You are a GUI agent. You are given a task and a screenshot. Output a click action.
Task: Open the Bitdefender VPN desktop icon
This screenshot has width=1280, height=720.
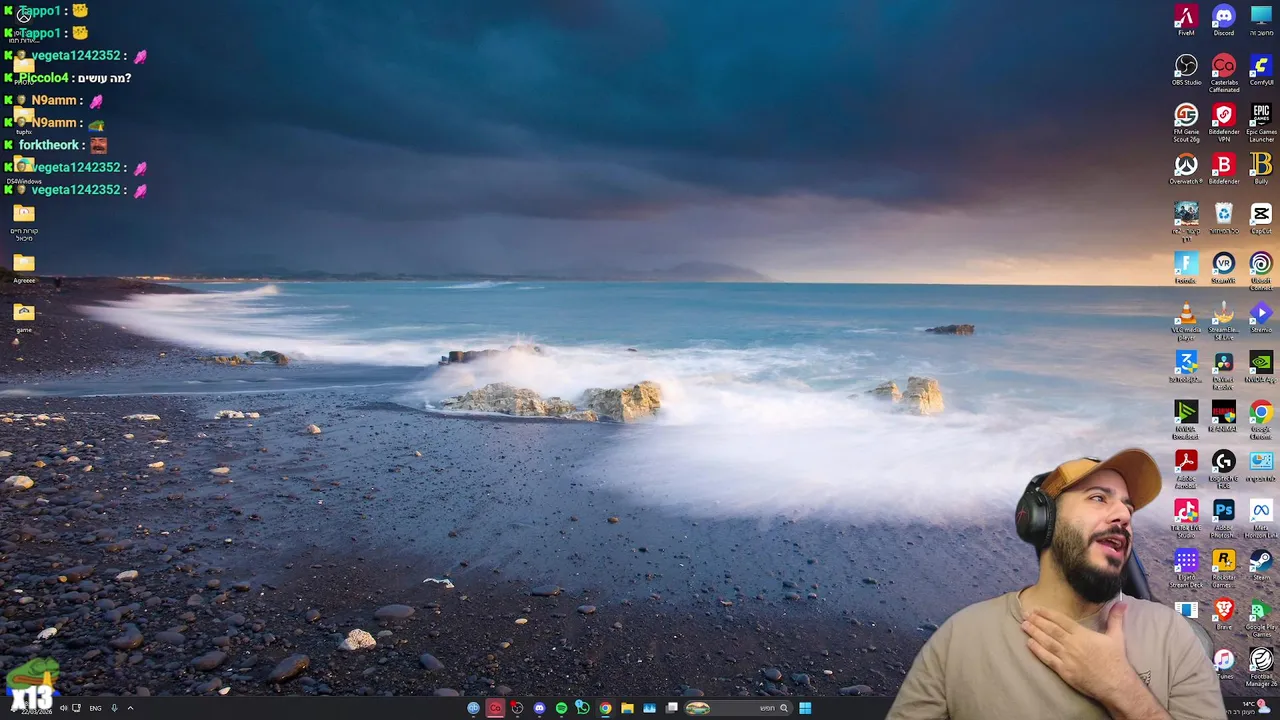(1223, 124)
